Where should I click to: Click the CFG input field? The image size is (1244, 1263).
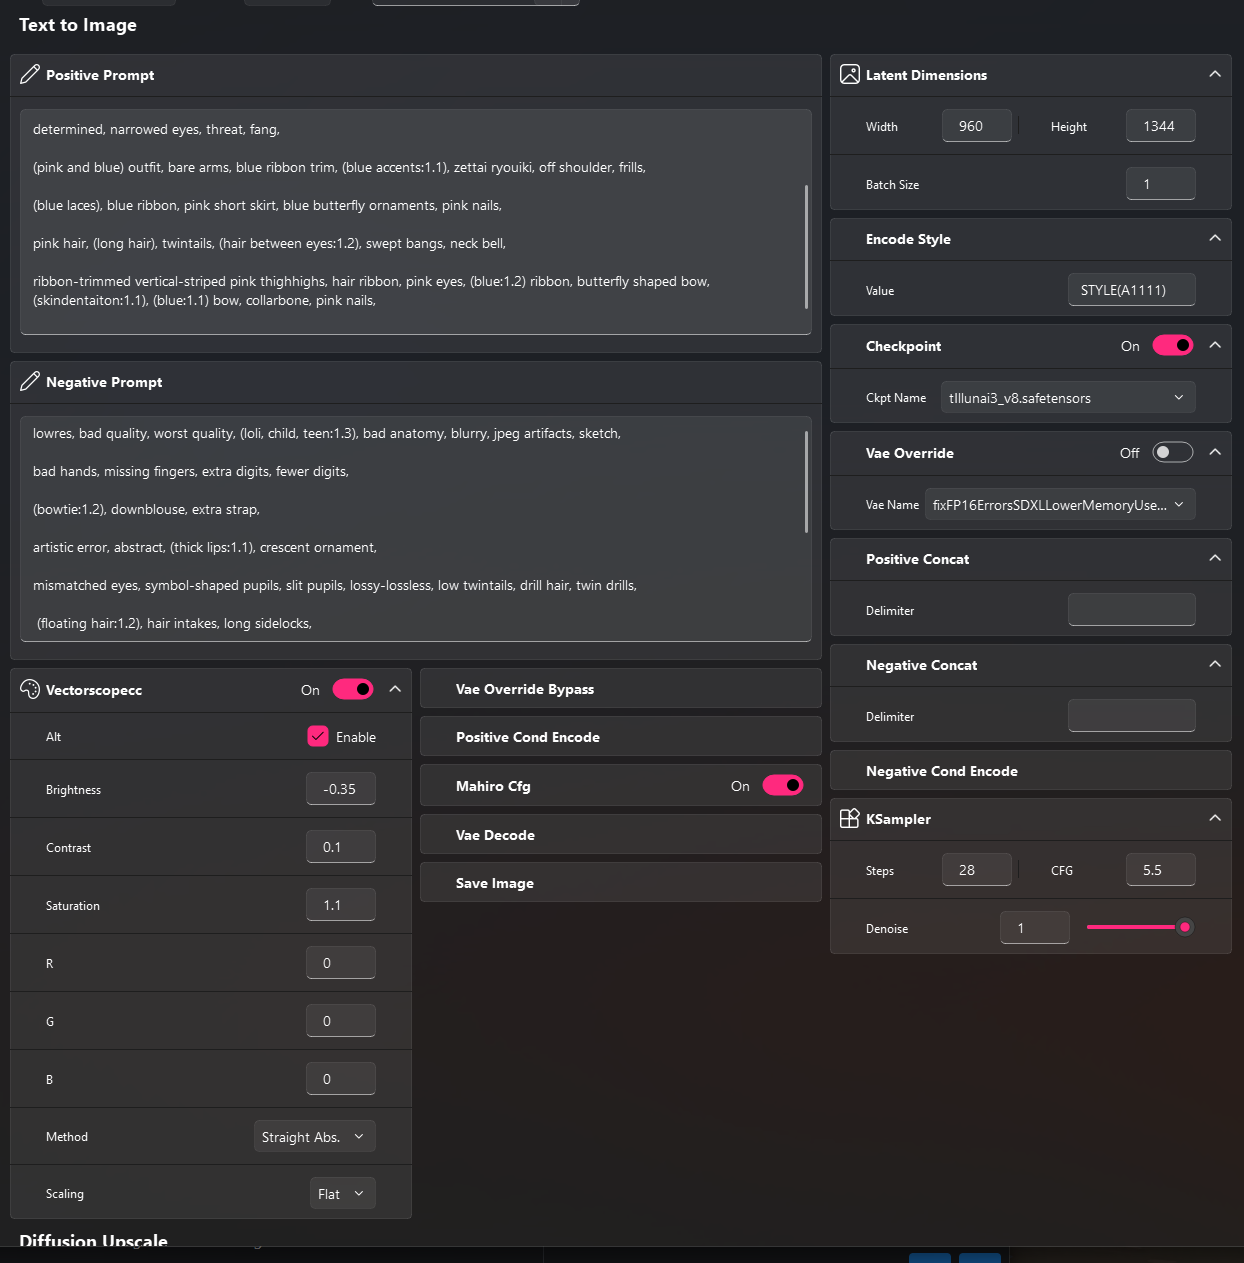point(1161,870)
